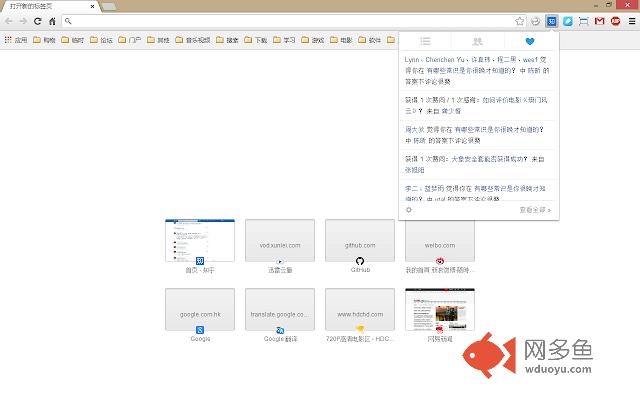Toggle the Zhihu notifier extension icon
The height and width of the screenshot is (400, 640).
click(551, 21)
